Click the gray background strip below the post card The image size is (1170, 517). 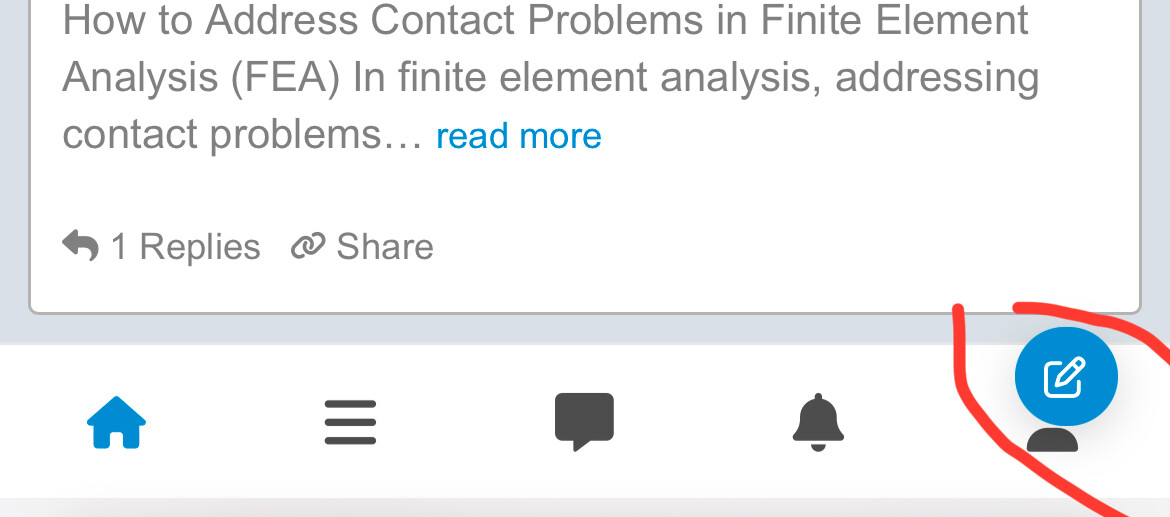[500, 330]
